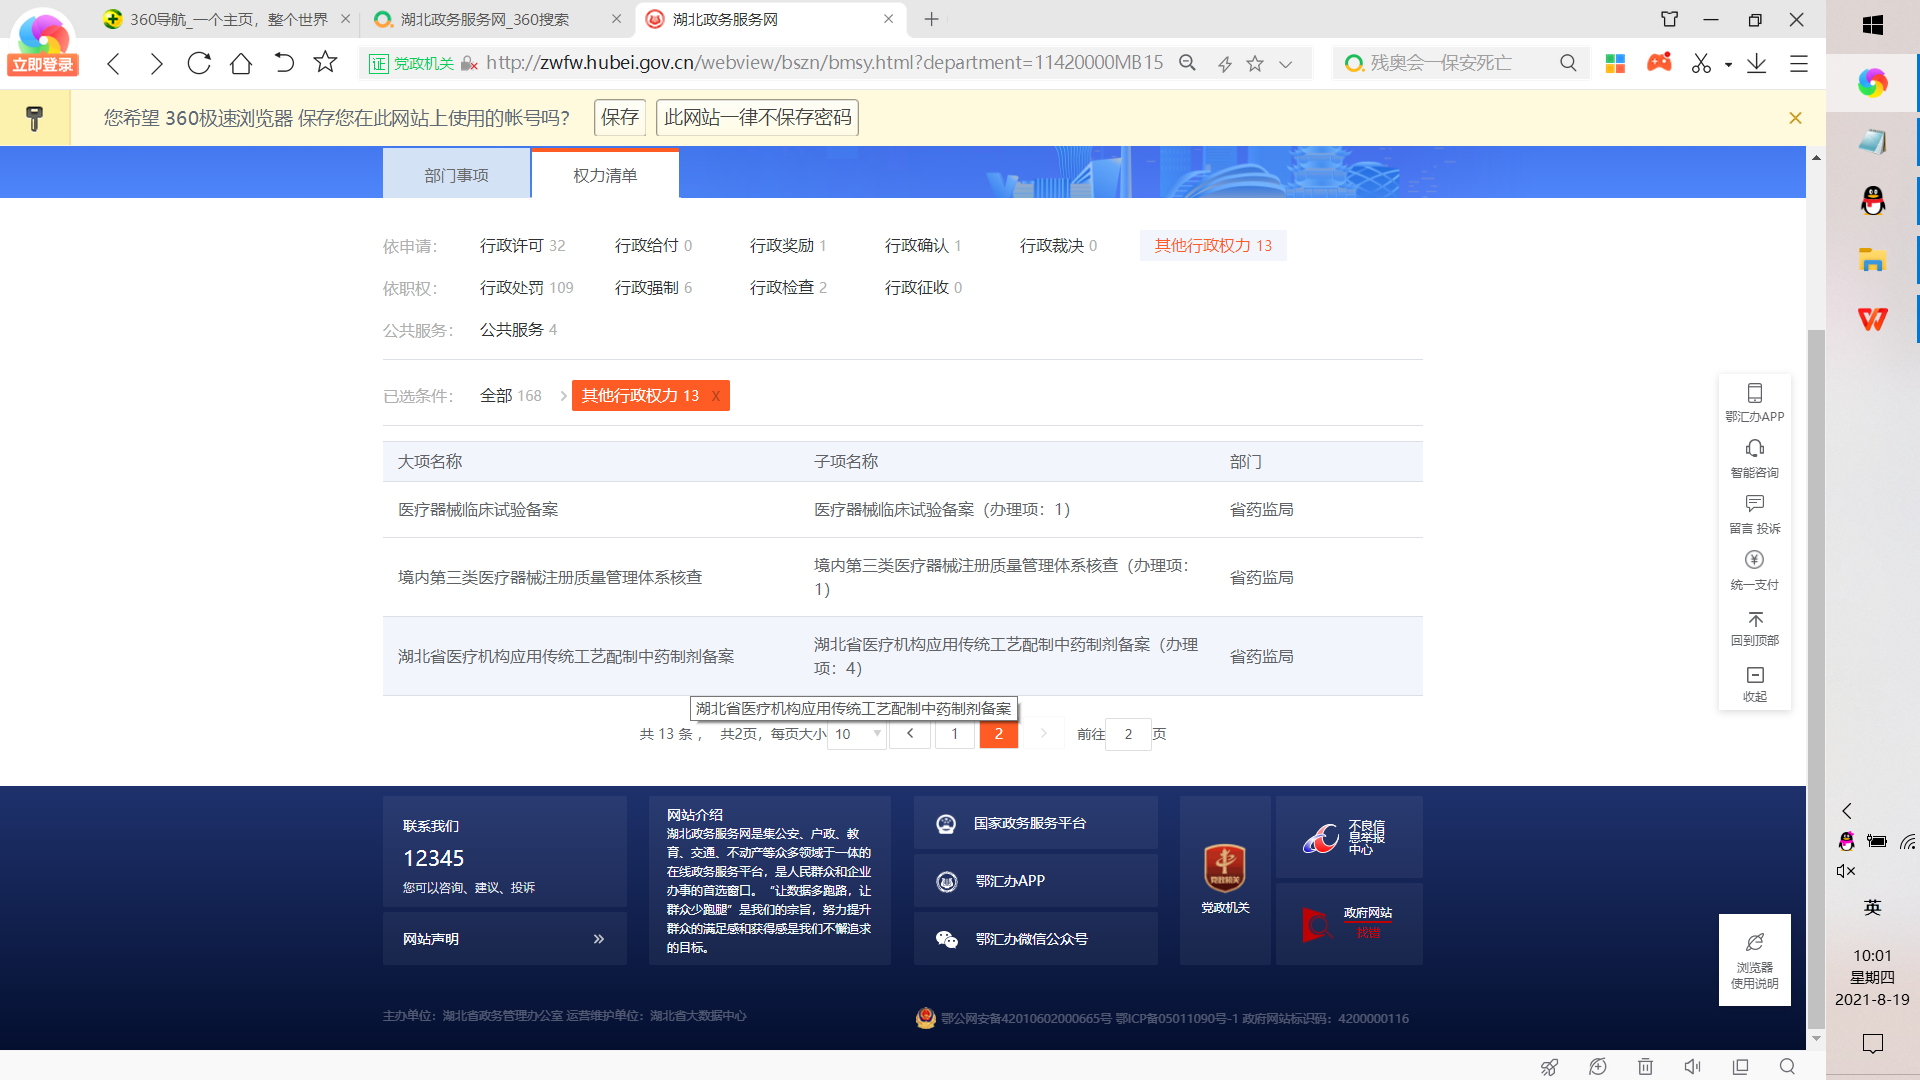
Task: Click the 智能咨询 headset icon
Action: click(1754, 449)
